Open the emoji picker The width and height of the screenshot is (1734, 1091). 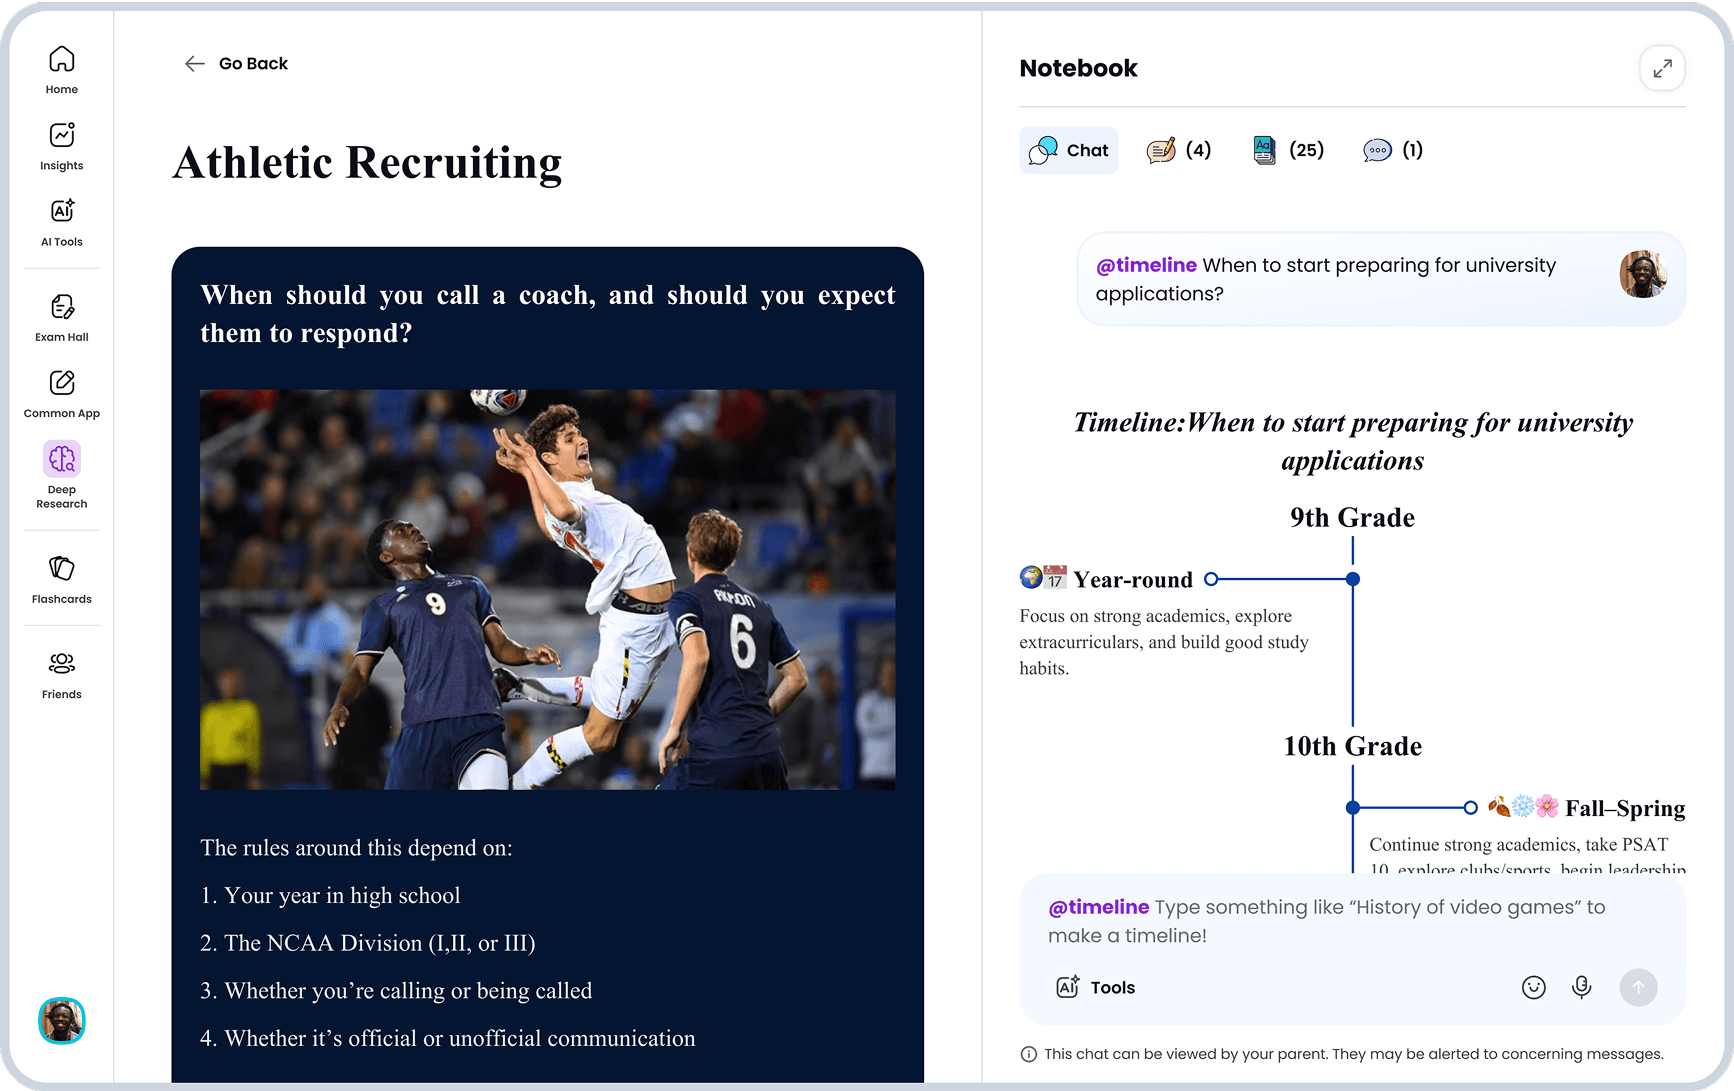1533,988
